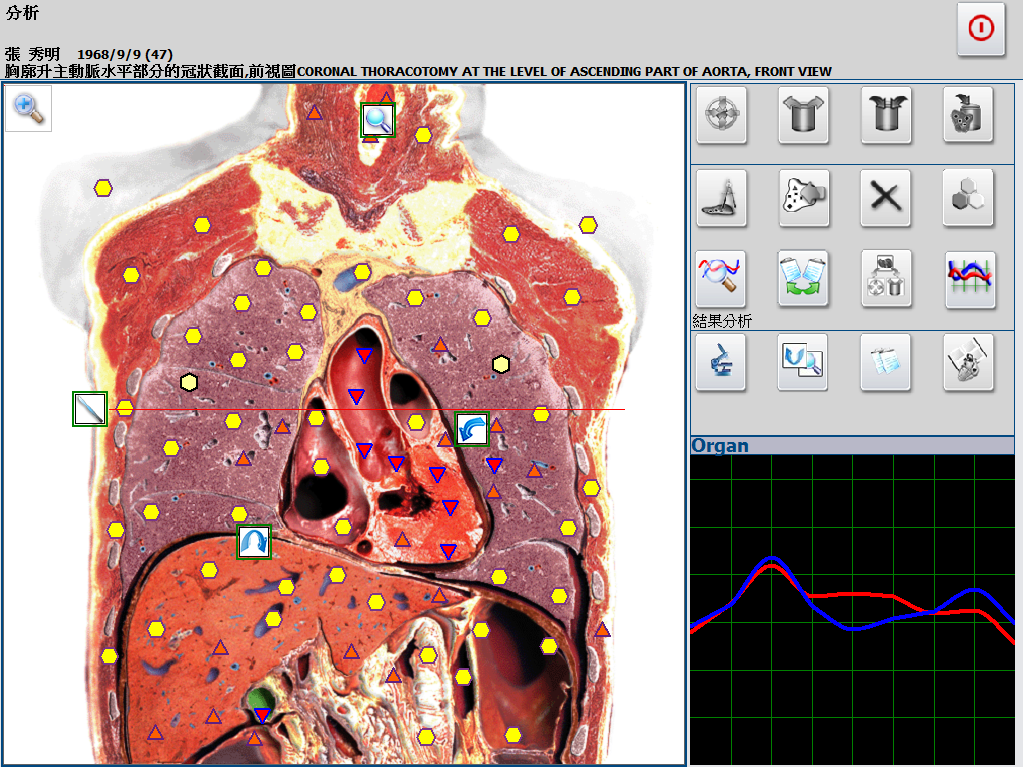Click the two pale clipboards report button
This screenshot has height=767, width=1023.
click(885, 362)
